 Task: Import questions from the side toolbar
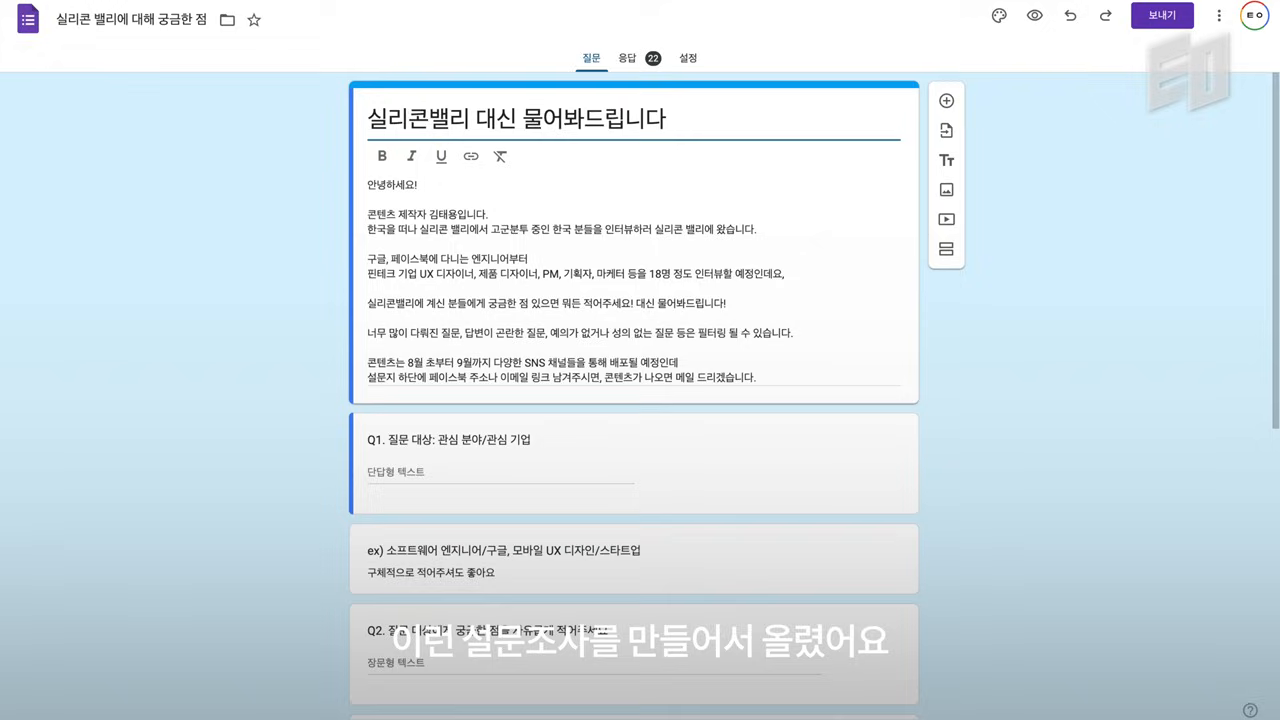pyautogui.click(x=946, y=130)
